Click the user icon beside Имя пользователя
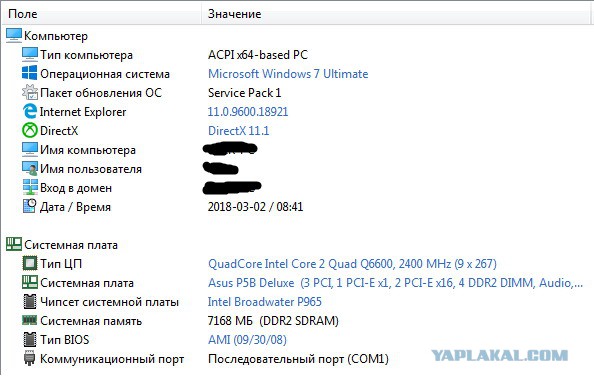 pos(30,169)
